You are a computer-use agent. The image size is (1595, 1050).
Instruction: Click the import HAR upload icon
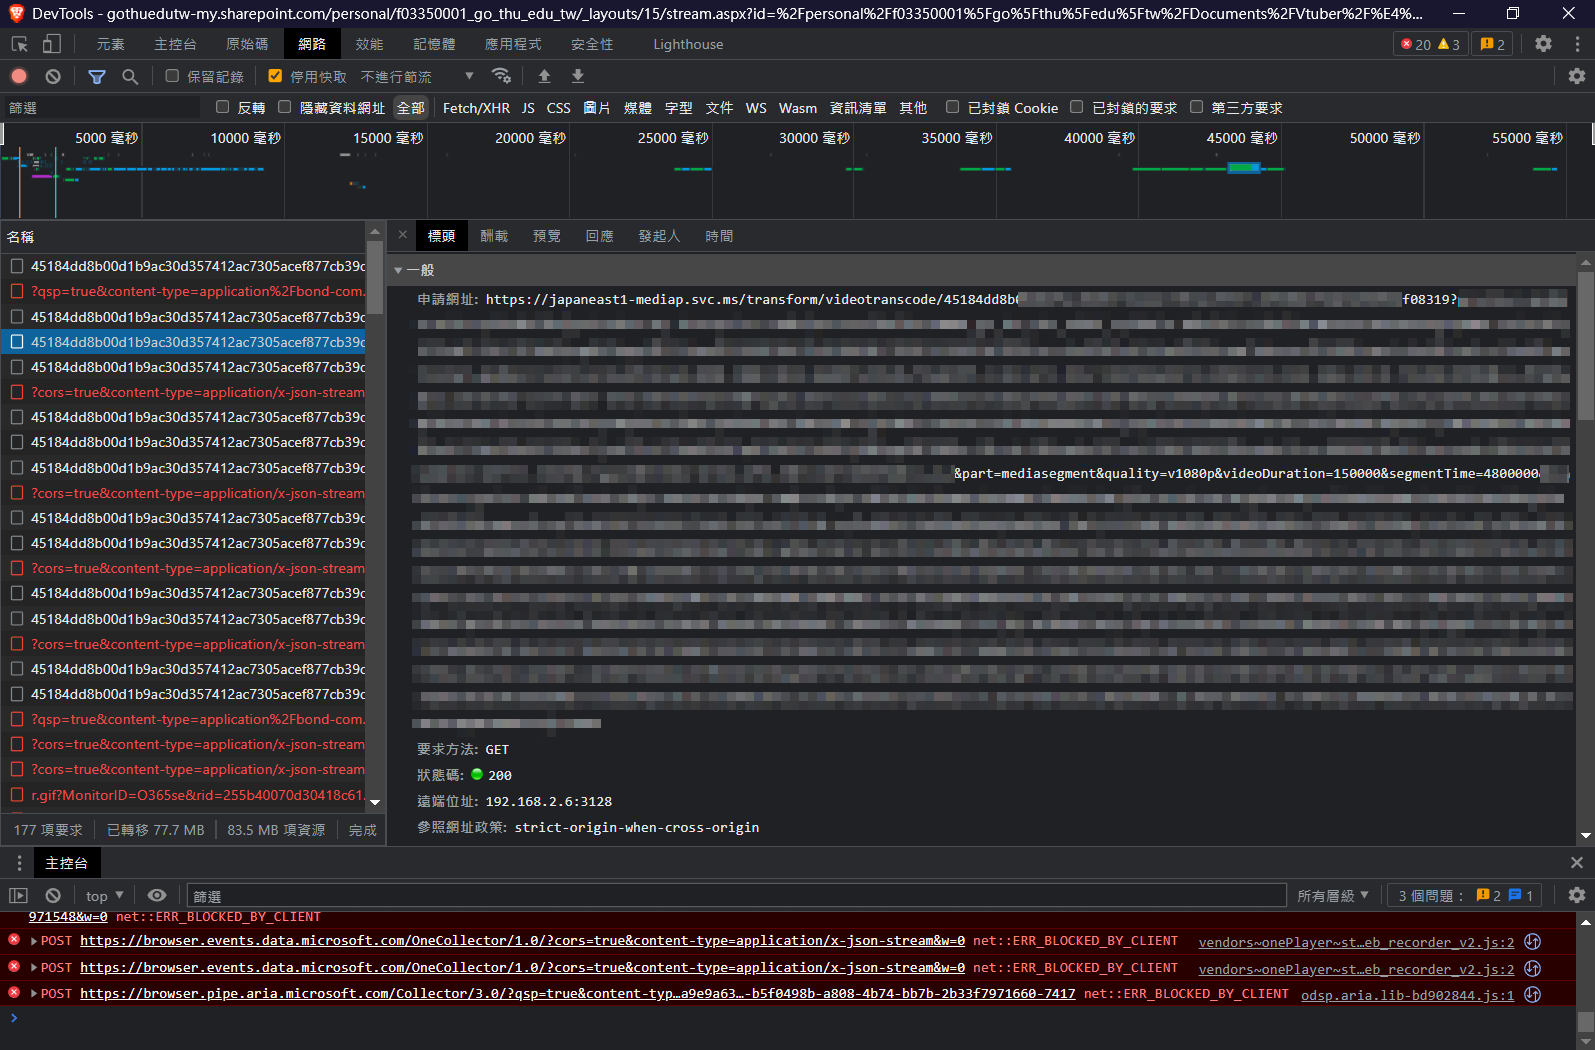544,76
